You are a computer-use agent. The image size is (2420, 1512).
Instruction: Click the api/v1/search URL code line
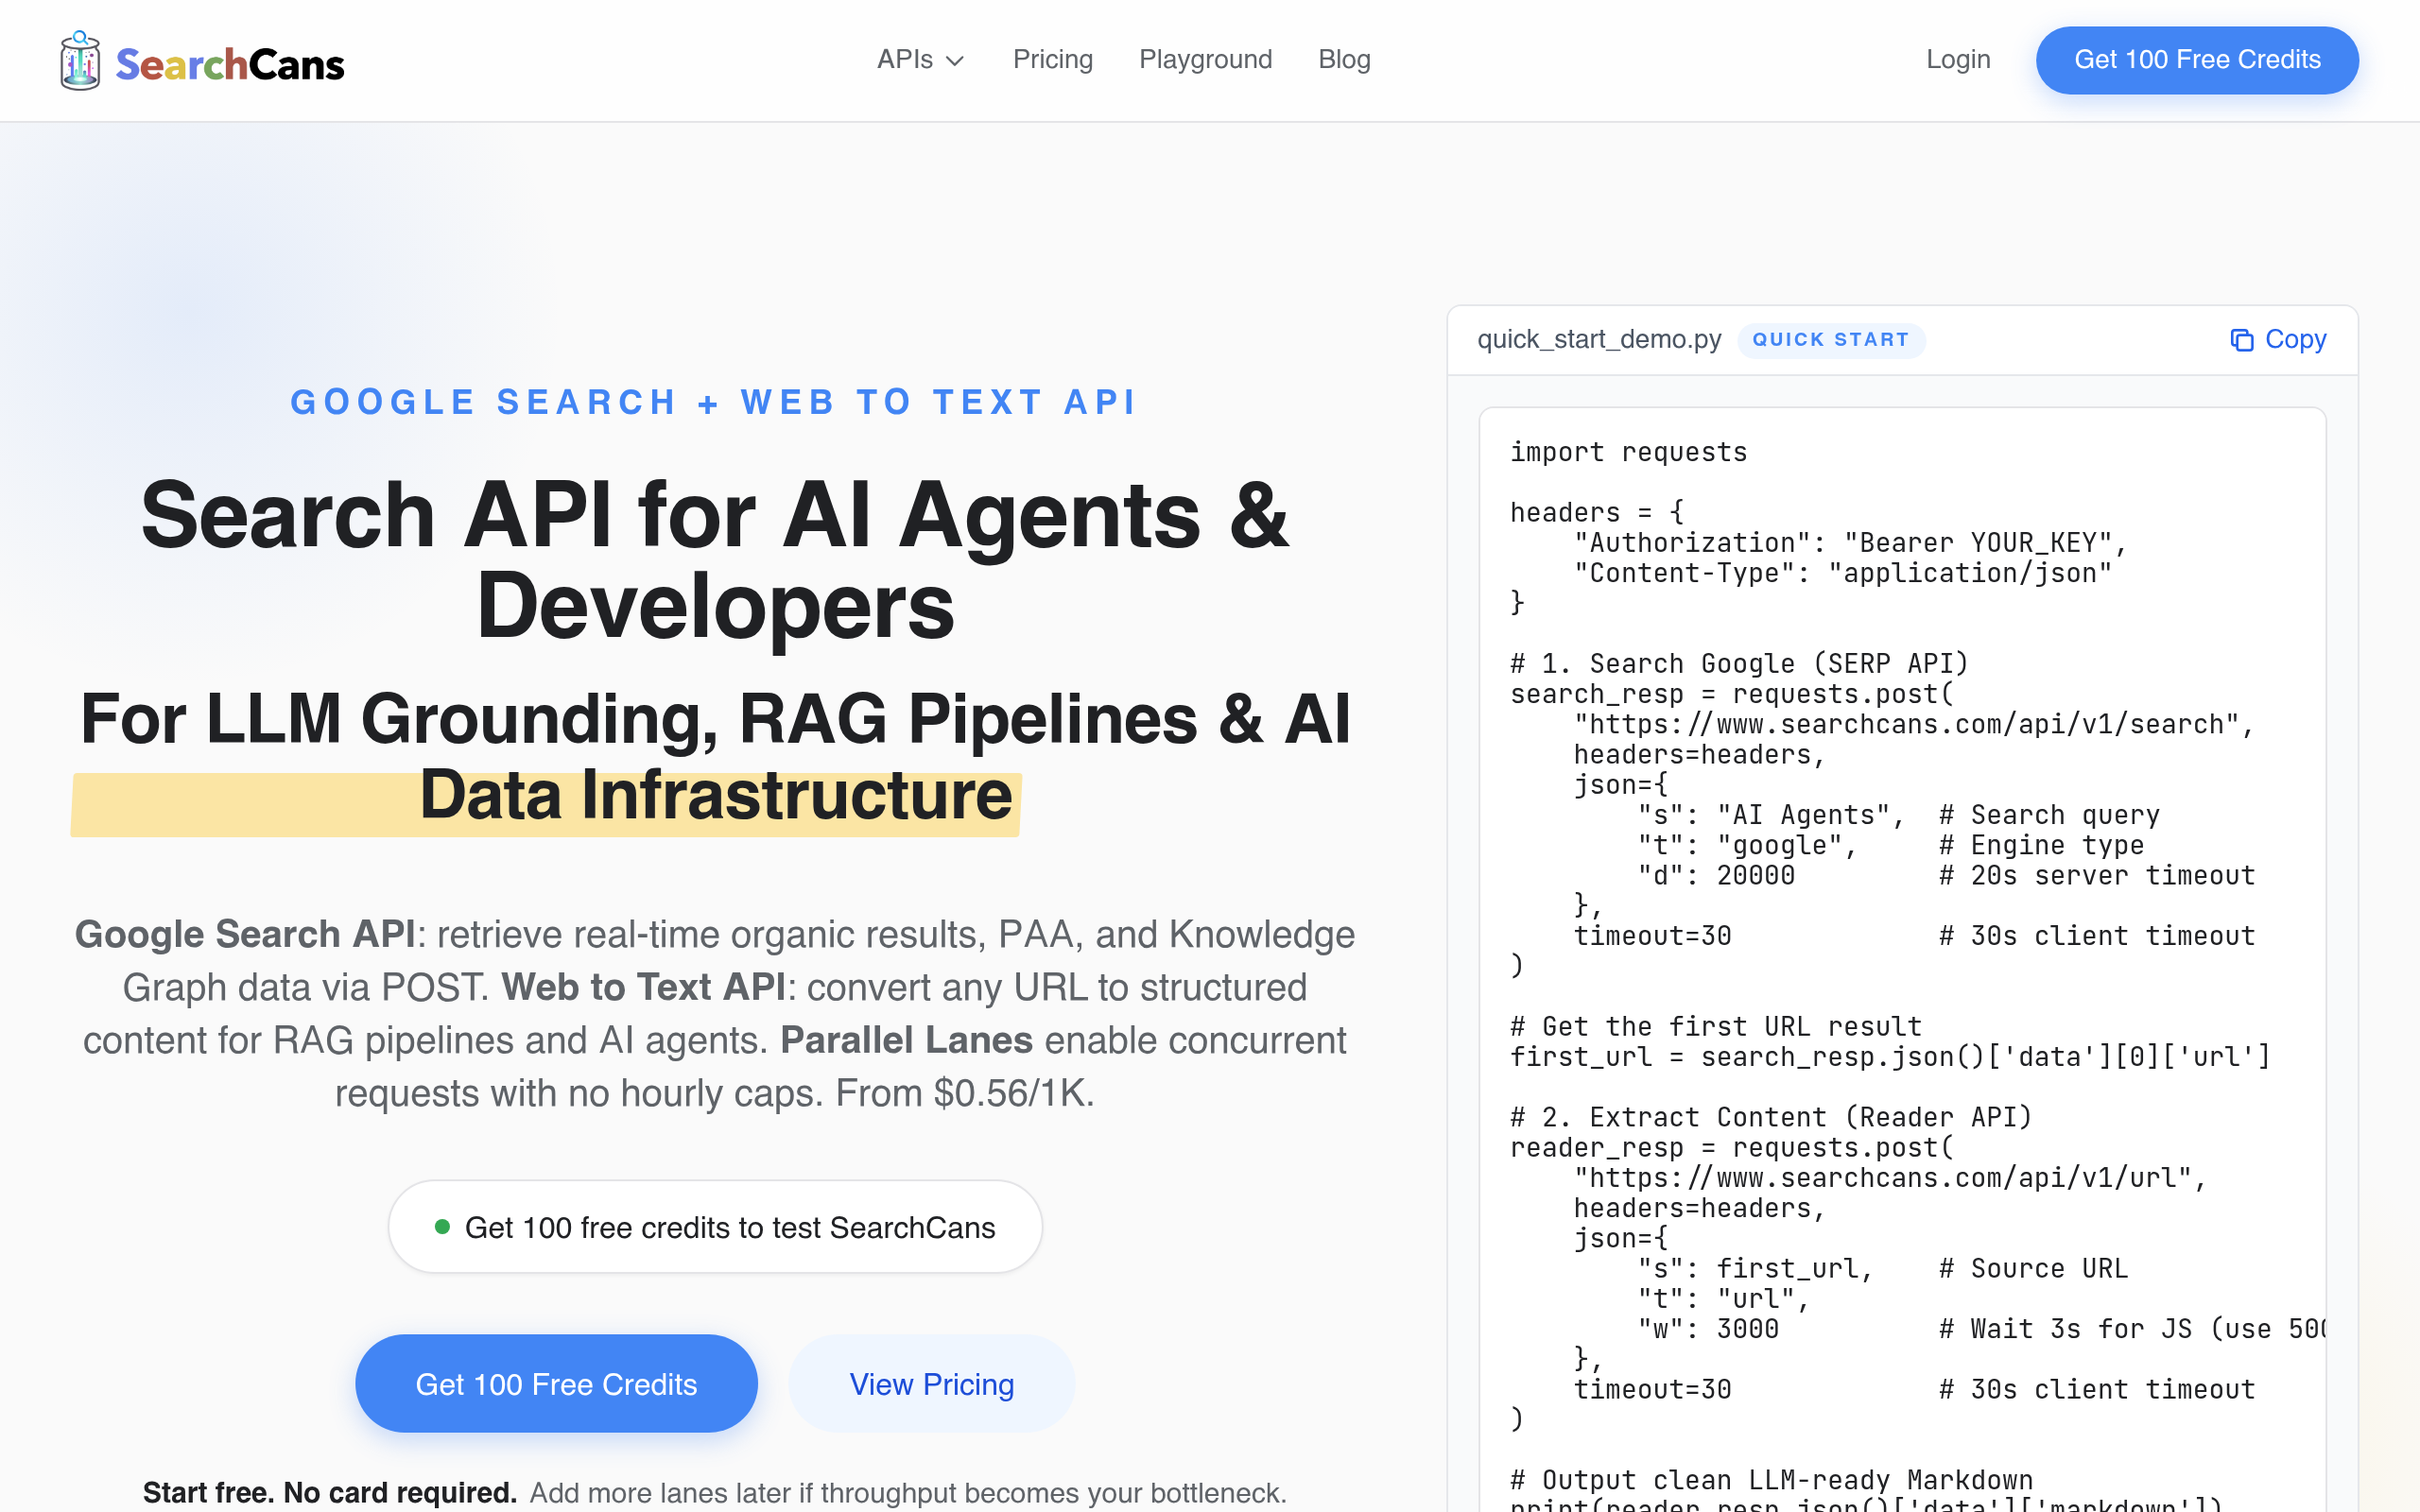pyautogui.click(x=1914, y=724)
